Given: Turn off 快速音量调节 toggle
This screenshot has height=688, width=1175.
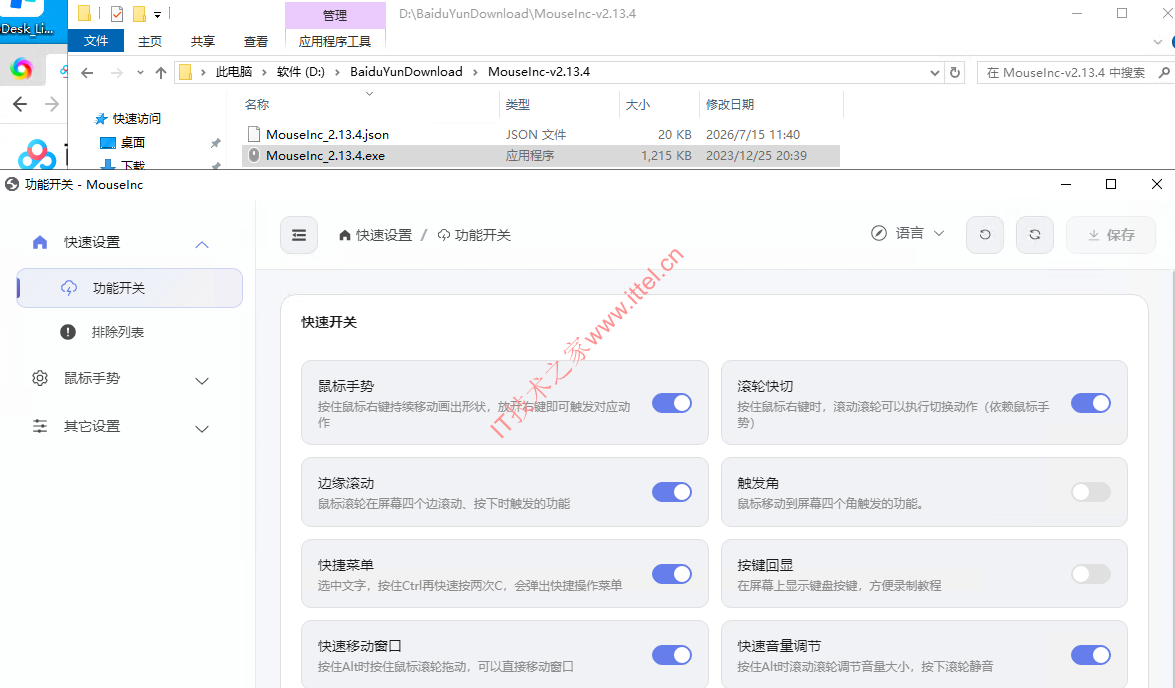Looking at the screenshot, I should [1090, 655].
